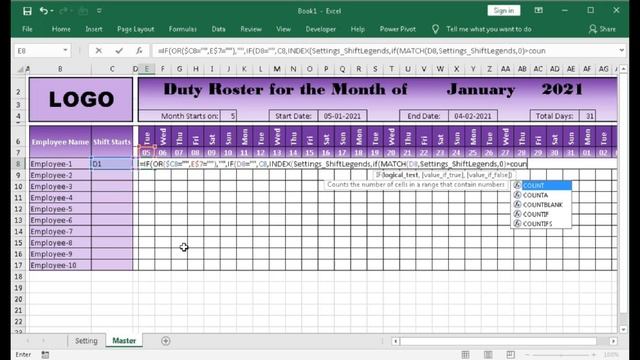The width and height of the screenshot is (640, 360).
Task: Switch to the Home ribbon tab
Action: (x=61, y=29)
